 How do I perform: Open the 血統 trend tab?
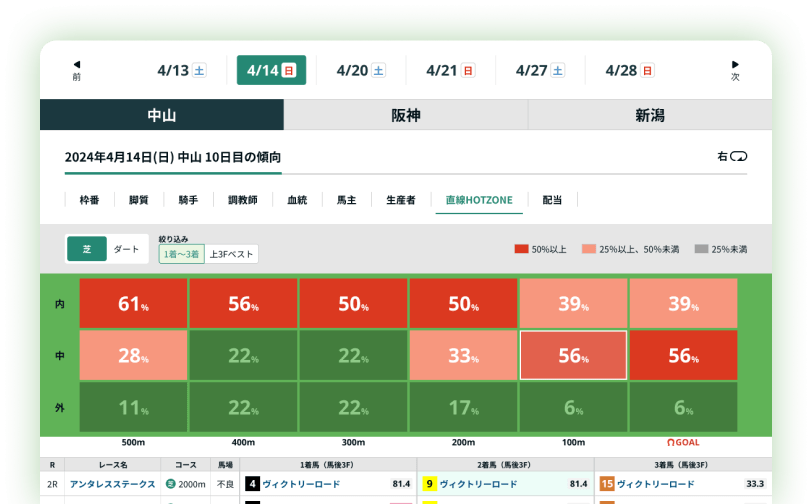click(x=297, y=200)
